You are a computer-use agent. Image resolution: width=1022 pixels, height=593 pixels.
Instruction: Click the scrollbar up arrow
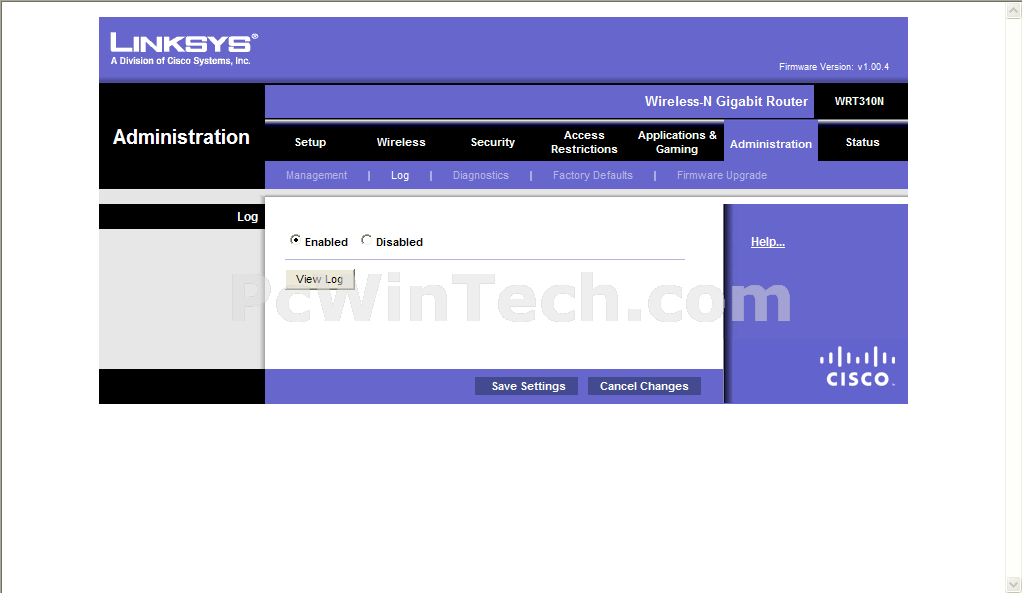pyautogui.click(x=1014, y=10)
